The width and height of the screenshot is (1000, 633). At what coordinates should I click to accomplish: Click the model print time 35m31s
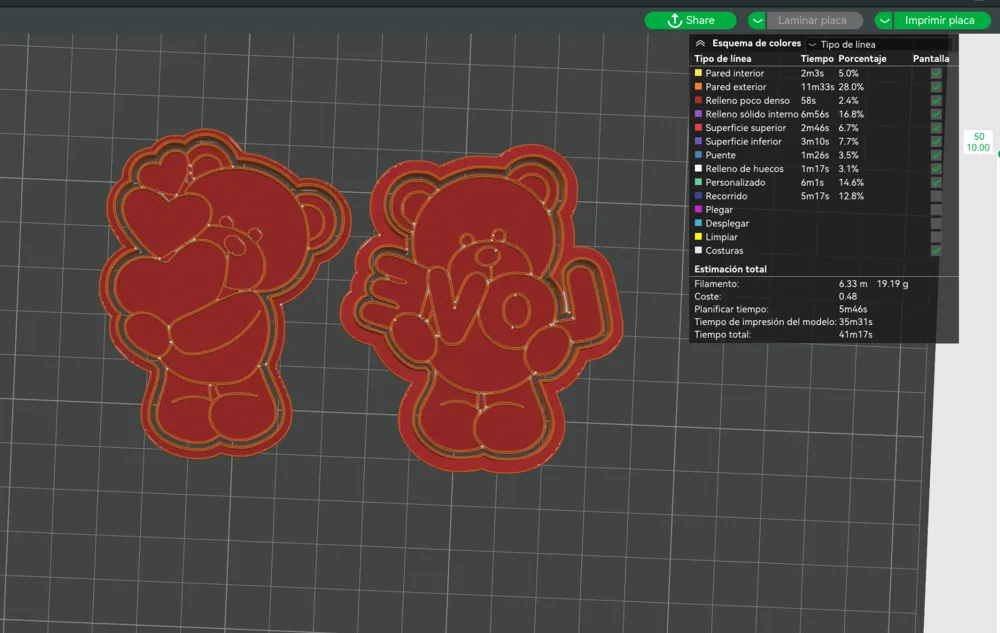pos(855,322)
